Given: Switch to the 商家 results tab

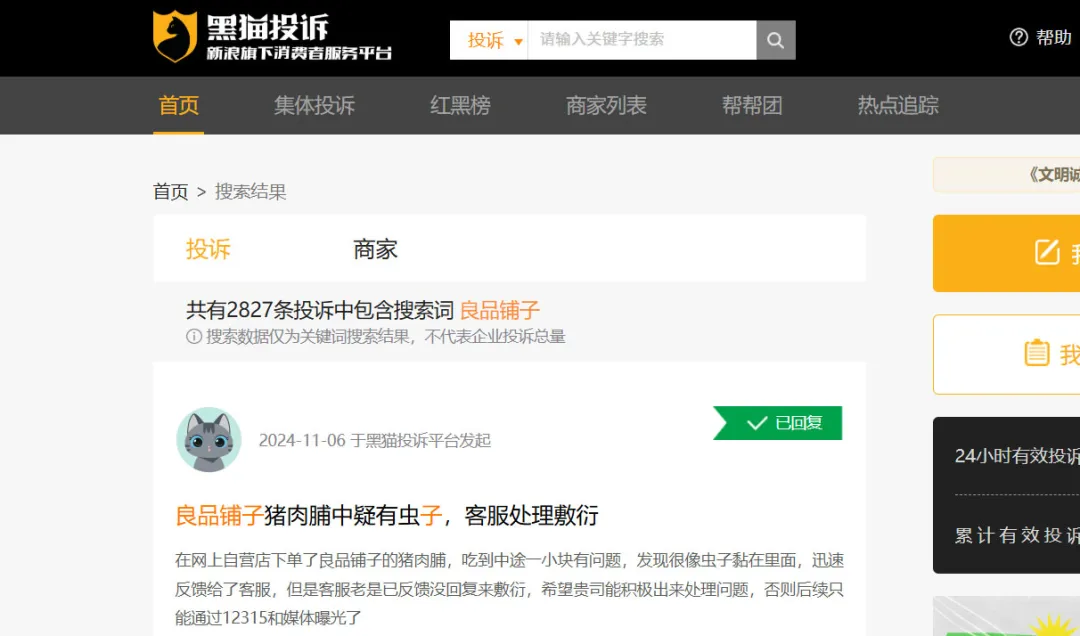Looking at the screenshot, I should coord(375,249).
